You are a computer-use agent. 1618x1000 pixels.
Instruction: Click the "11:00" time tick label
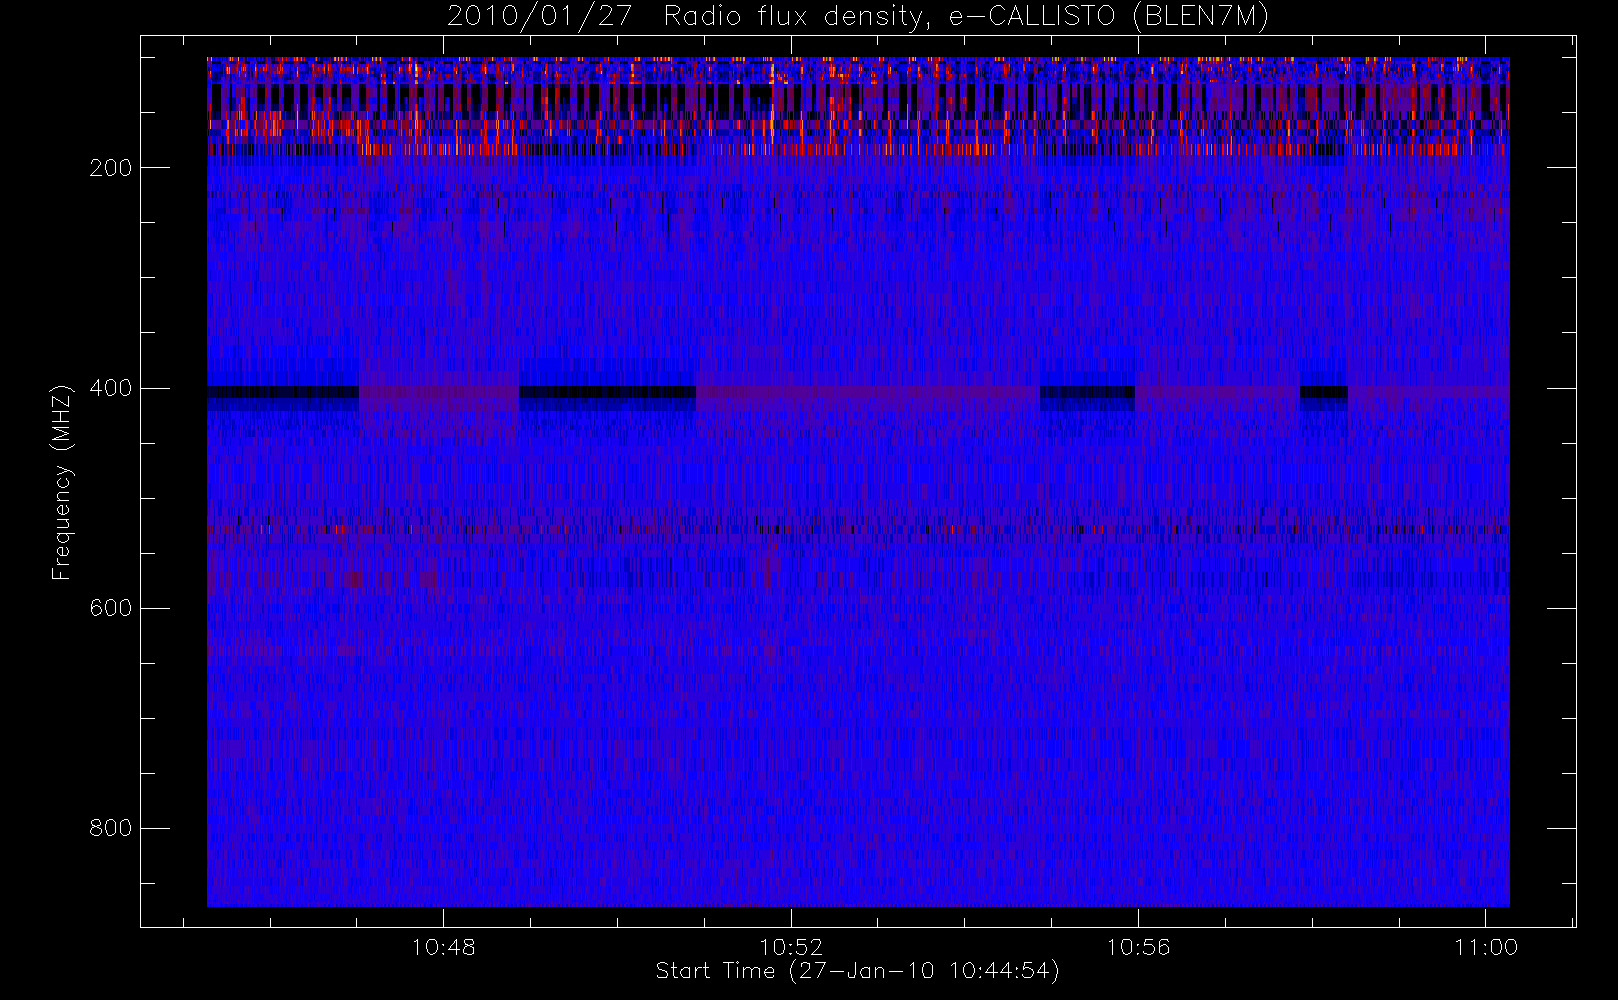1486,947
